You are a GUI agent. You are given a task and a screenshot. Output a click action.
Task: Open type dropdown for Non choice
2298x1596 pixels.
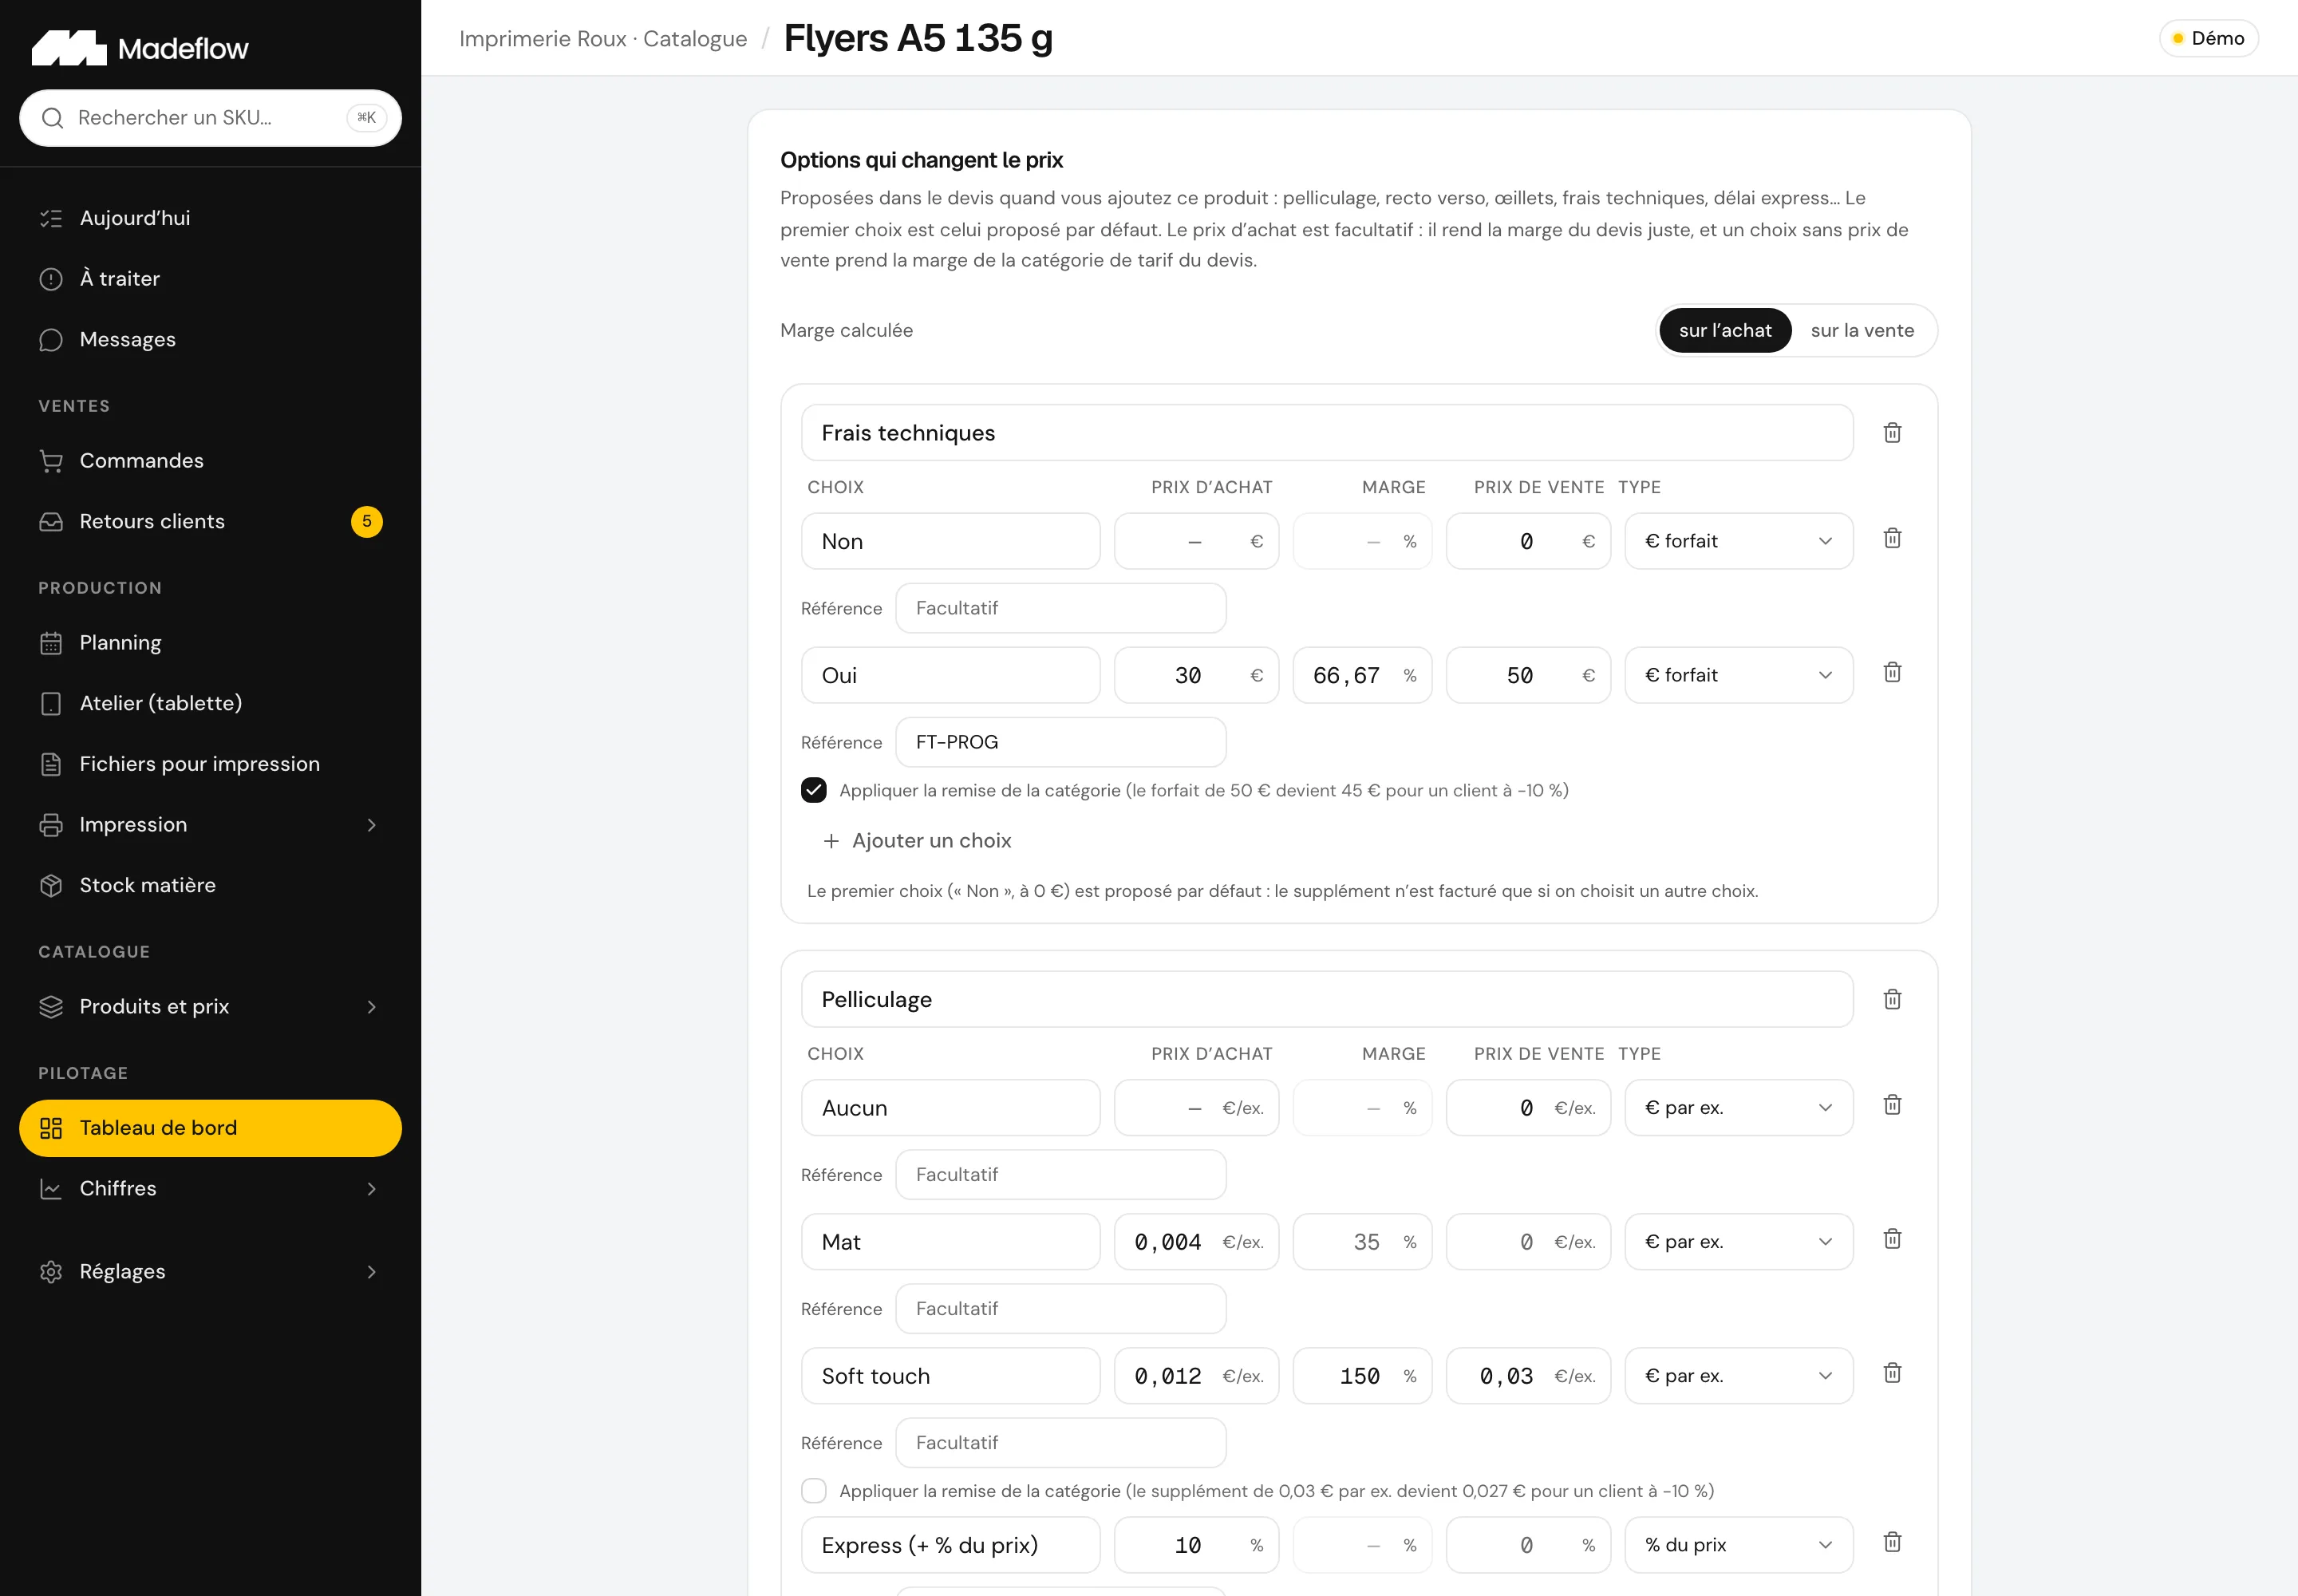(1738, 542)
